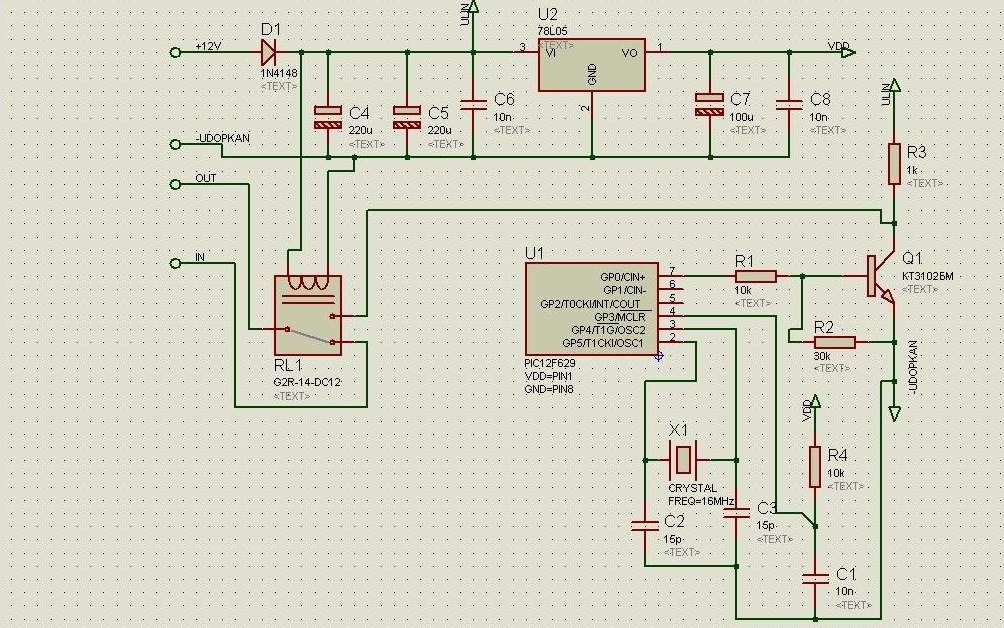The image size is (1004, 628).
Task: Select resistor R2 30k
Action: (x=834, y=342)
